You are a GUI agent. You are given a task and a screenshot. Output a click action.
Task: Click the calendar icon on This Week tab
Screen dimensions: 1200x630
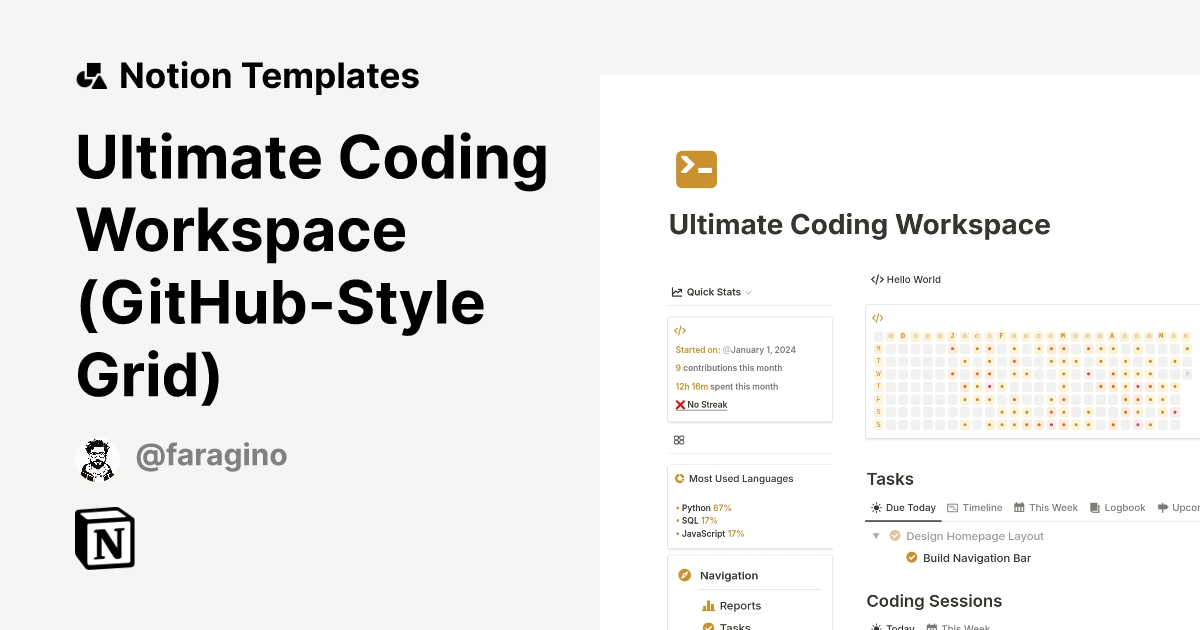coord(1019,508)
